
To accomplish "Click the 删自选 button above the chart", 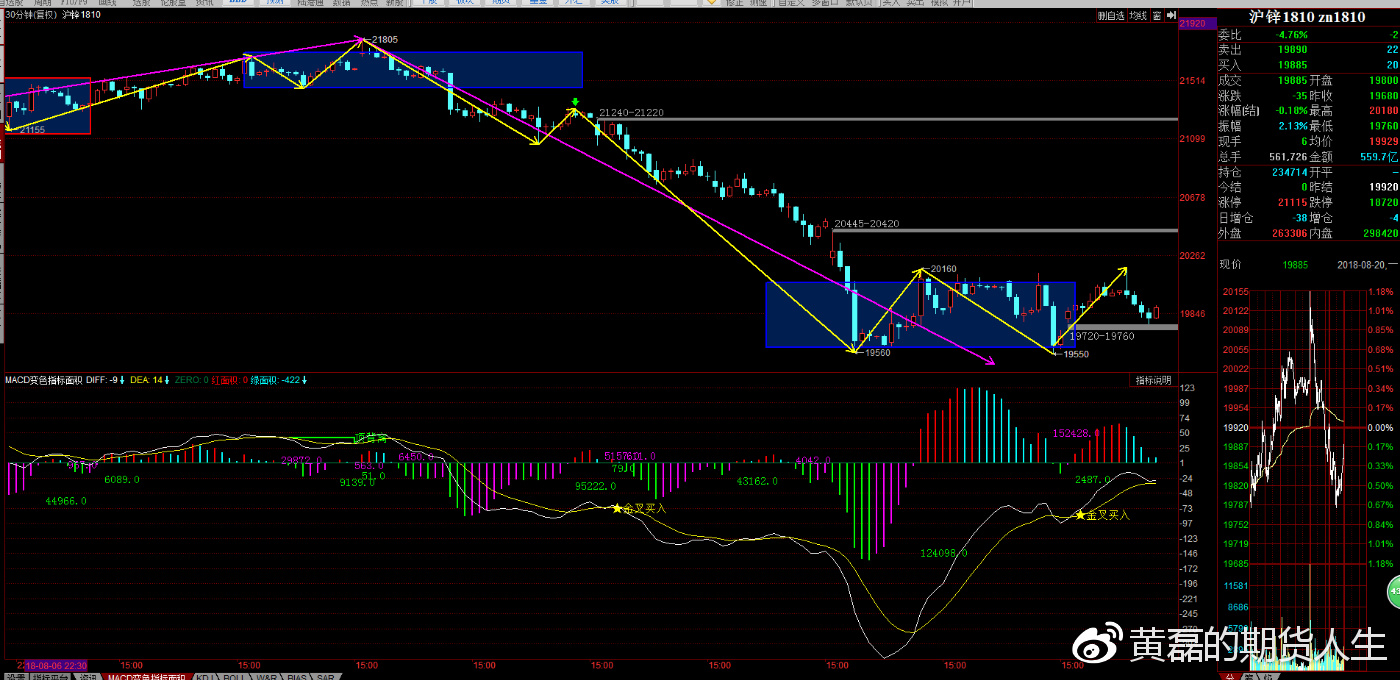I will [x=1111, y=16].
